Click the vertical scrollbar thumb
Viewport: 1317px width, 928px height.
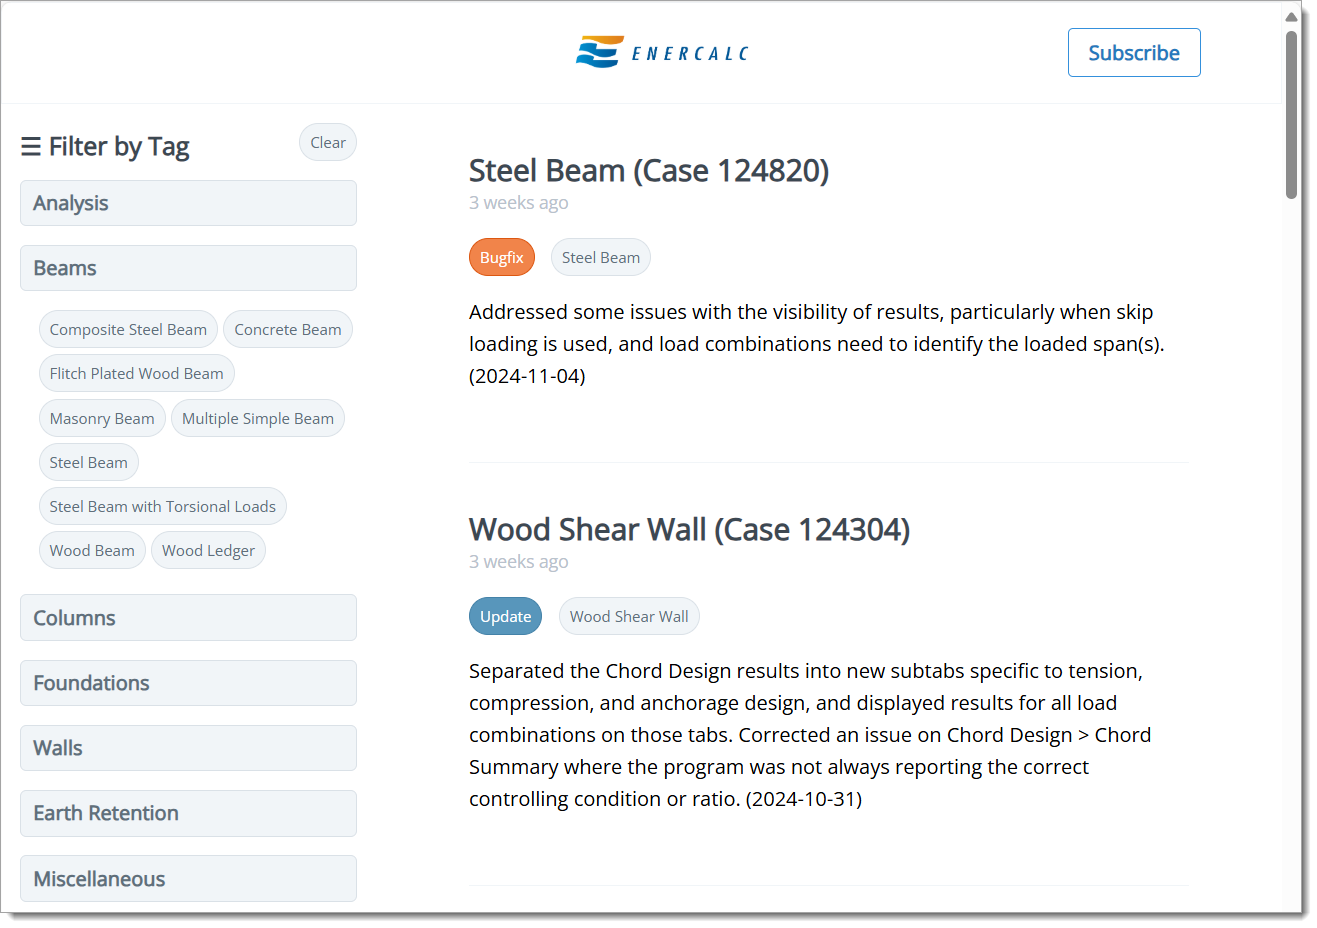tap(1291, 115)
